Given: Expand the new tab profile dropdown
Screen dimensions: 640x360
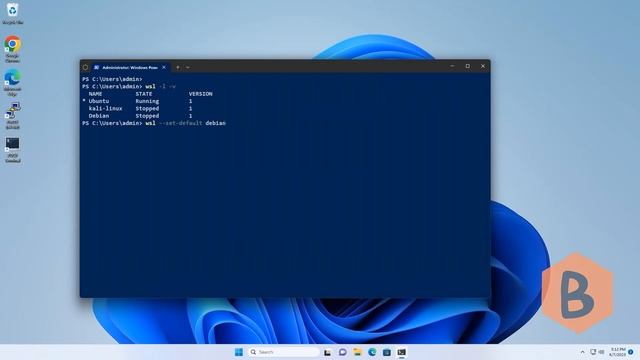Looking at the screenshot, I should 188,67.
